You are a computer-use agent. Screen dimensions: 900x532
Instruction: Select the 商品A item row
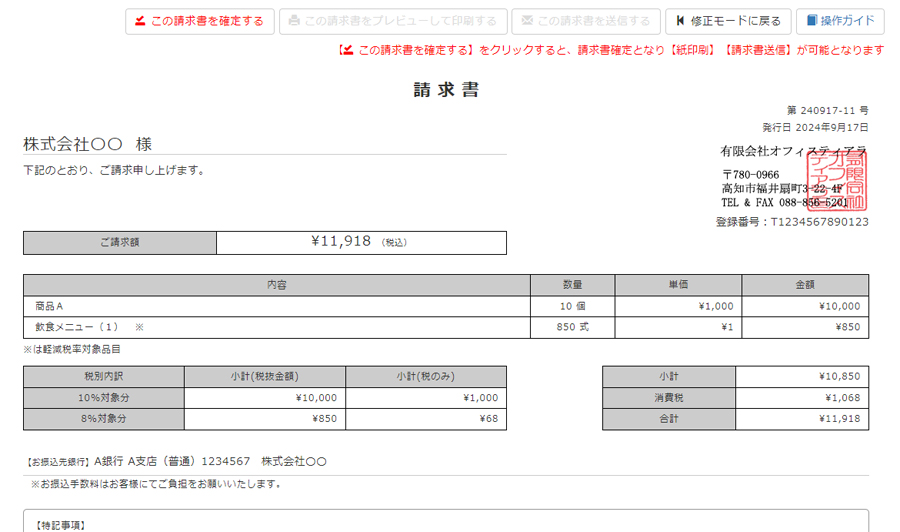click(x=276, y=306)
